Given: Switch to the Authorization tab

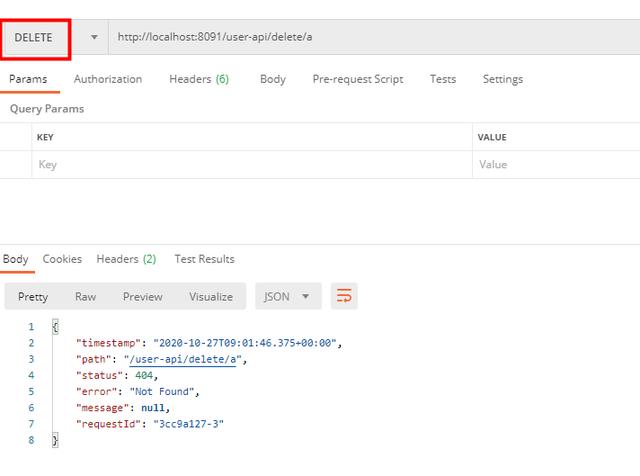Looking at the screenshot, I should pos(108,79).
